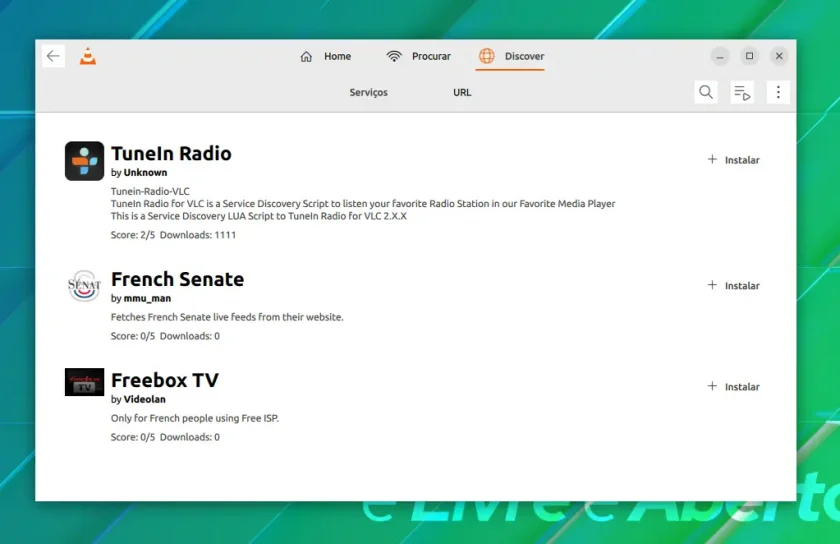The width and height of the screenshot is (840, 544).
Task: Click the Procurar wifi icon
Action: [394, 56]
